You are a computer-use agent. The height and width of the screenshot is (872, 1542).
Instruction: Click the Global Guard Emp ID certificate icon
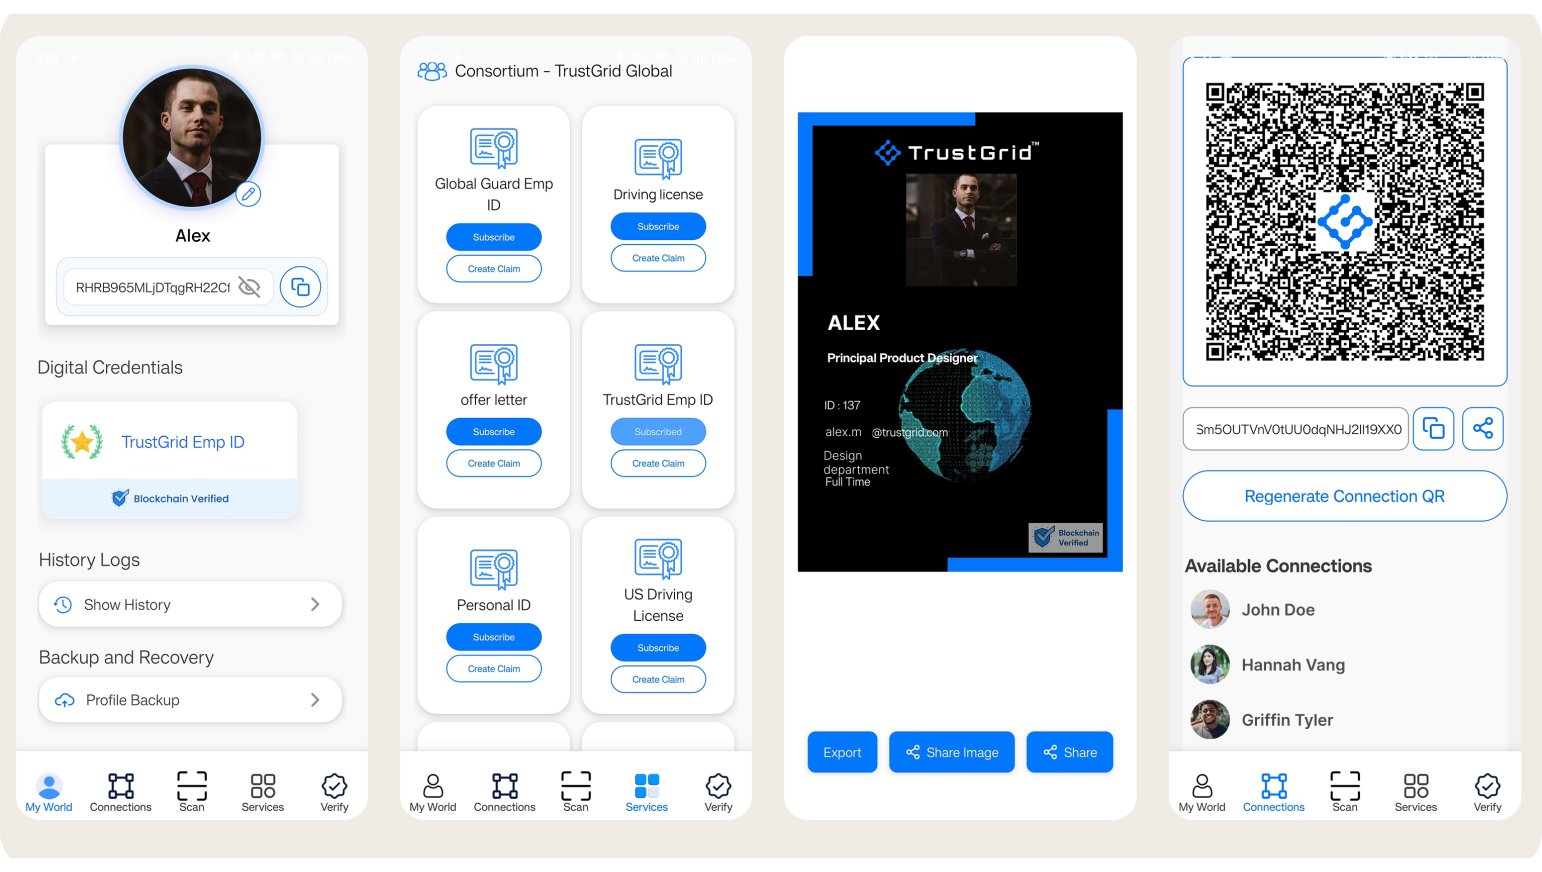tap(494, 148)
